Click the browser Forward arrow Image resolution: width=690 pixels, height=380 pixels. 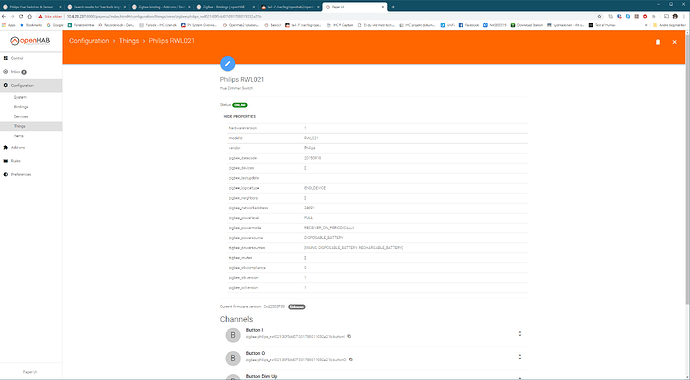pos(12,16)
